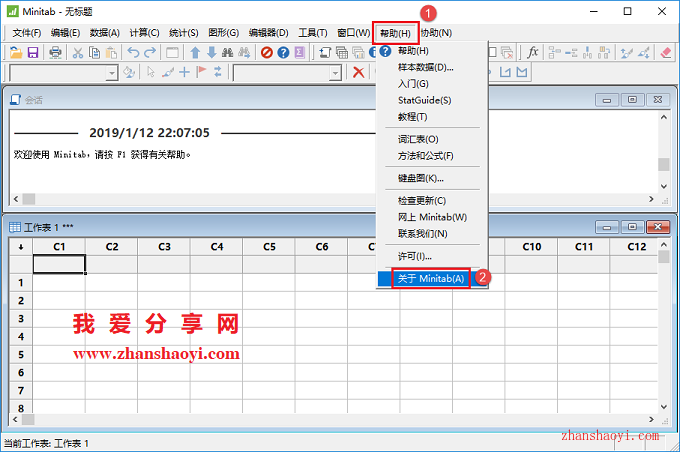The image size is (680, 452).
Task: Open the 图形(G) menu
Action: 223,33
